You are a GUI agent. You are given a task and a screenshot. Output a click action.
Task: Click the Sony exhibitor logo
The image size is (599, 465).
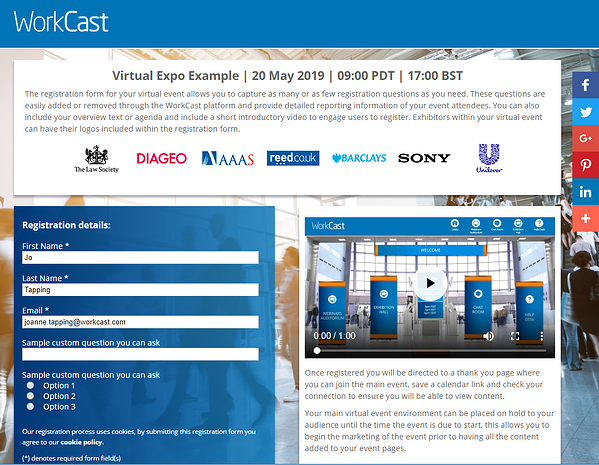click(424, 158)
